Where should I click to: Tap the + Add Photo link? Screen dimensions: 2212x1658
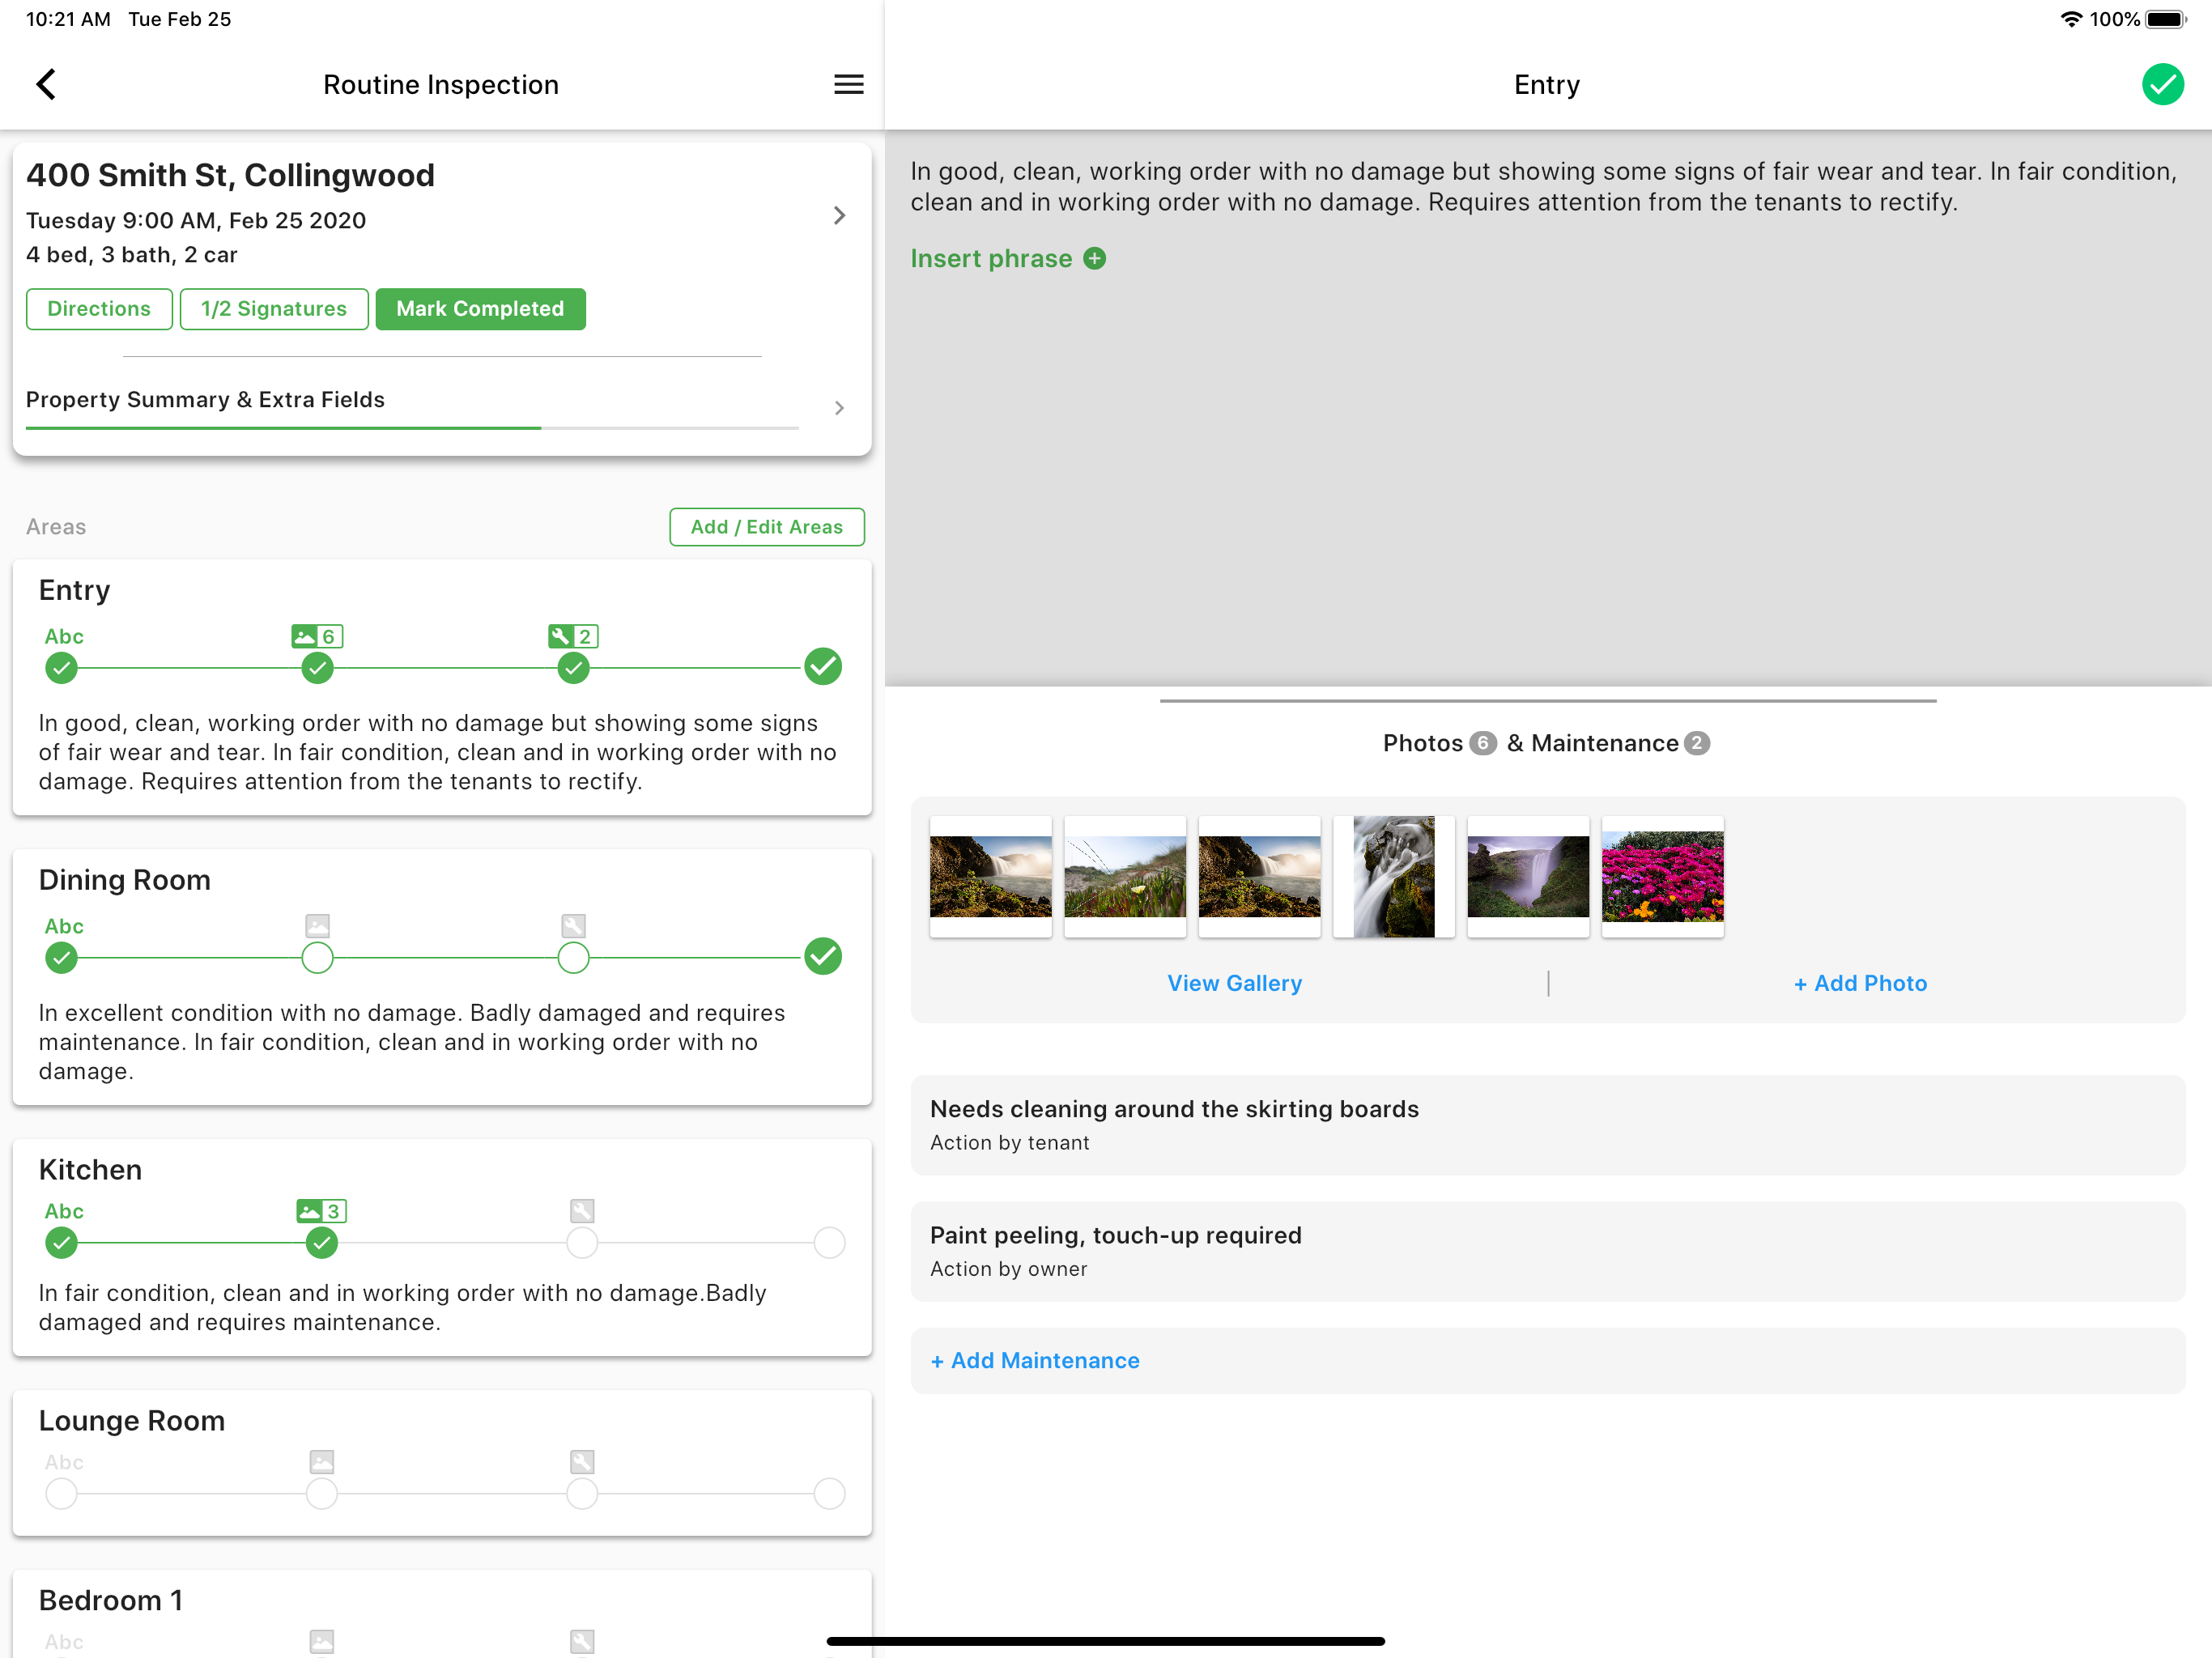(x=1860, y=983)
